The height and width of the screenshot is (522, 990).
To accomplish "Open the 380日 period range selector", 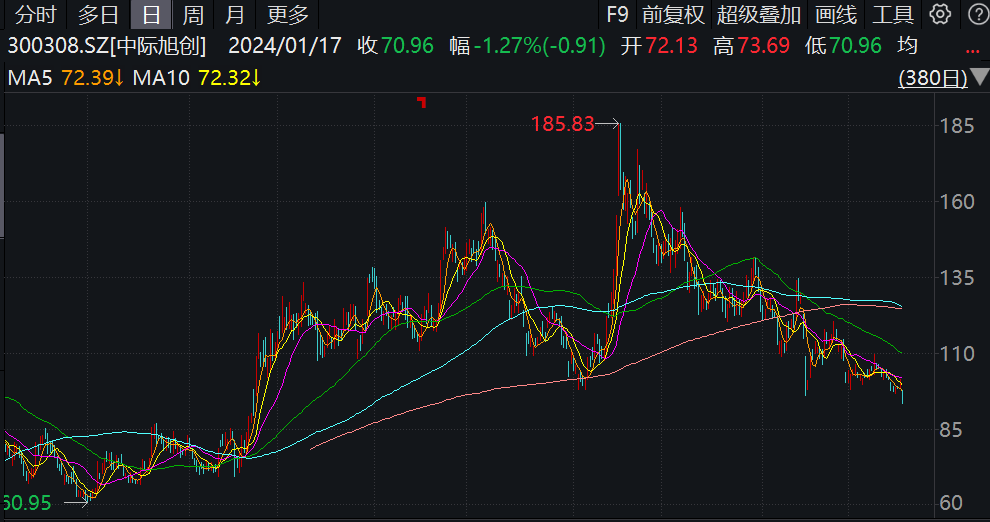I will coord(933,78).
